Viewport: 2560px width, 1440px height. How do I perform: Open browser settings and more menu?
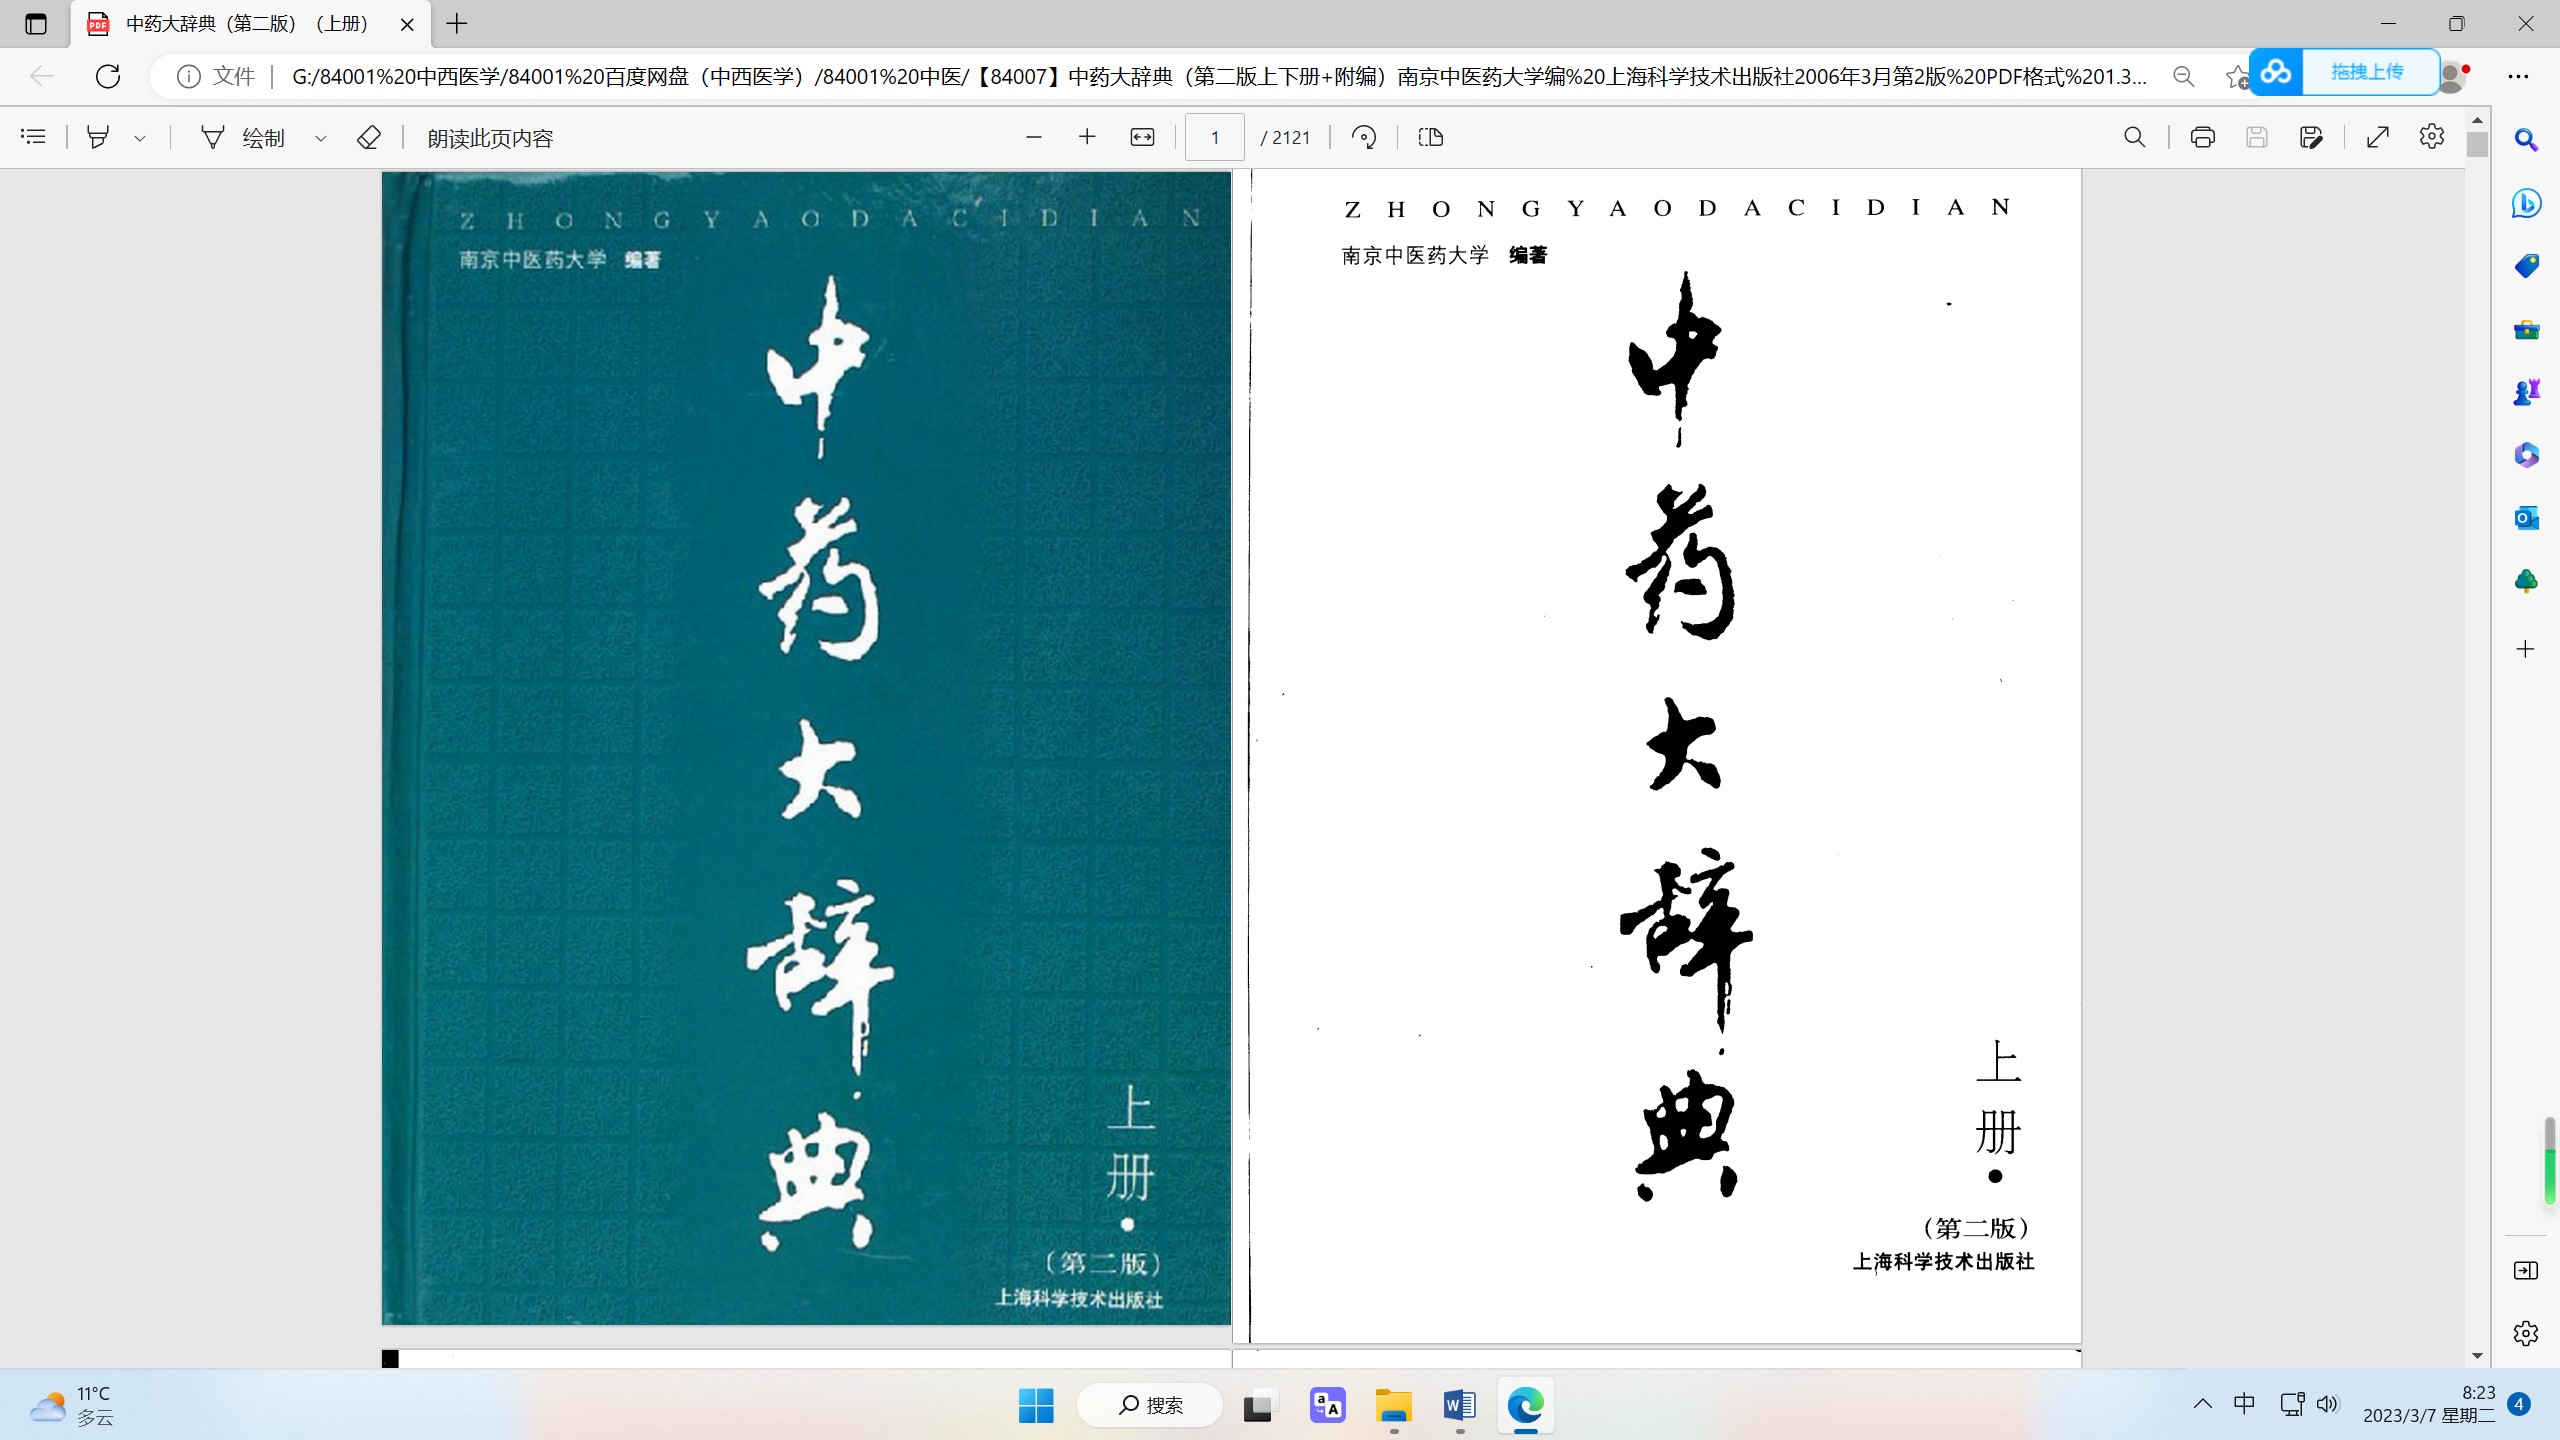tap(2518, 76)
